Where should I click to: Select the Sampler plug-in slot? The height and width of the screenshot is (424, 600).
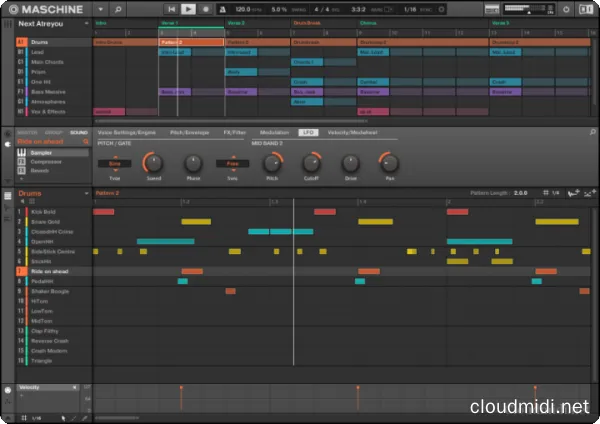[53, 153]
